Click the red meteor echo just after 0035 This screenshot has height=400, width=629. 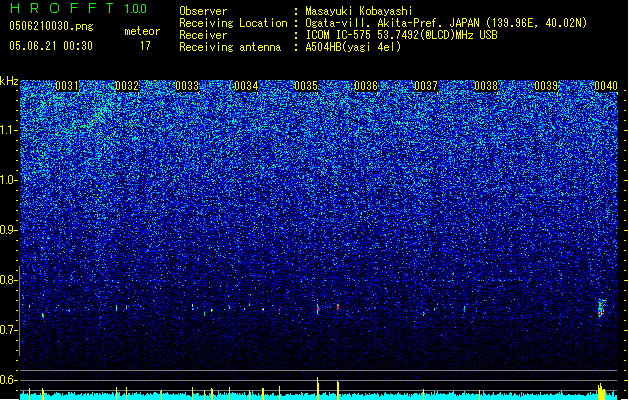point(338,307)
